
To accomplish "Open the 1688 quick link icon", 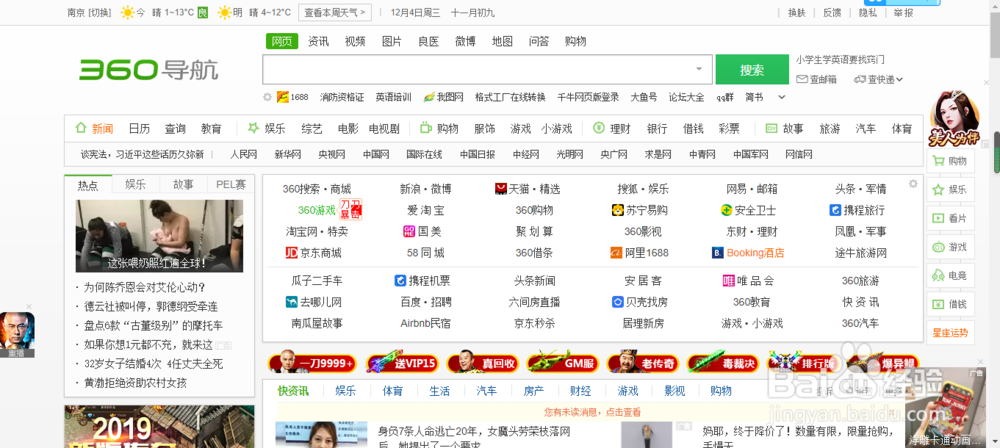I will coord(283,97).
